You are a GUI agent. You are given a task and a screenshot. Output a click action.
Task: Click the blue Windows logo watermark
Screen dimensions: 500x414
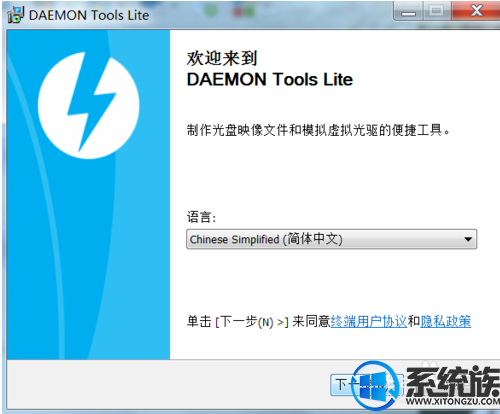click(376, 386)
